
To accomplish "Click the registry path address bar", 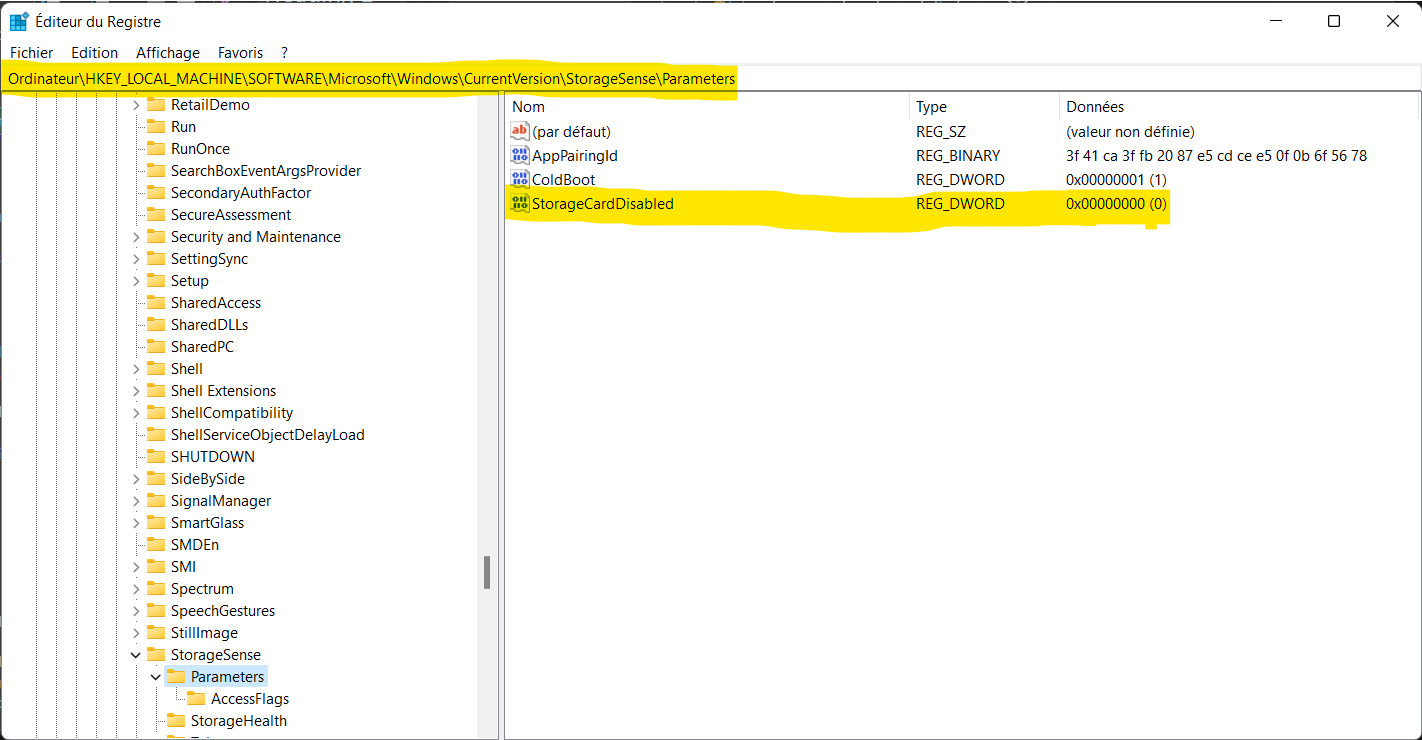I will tap(710, 78).
